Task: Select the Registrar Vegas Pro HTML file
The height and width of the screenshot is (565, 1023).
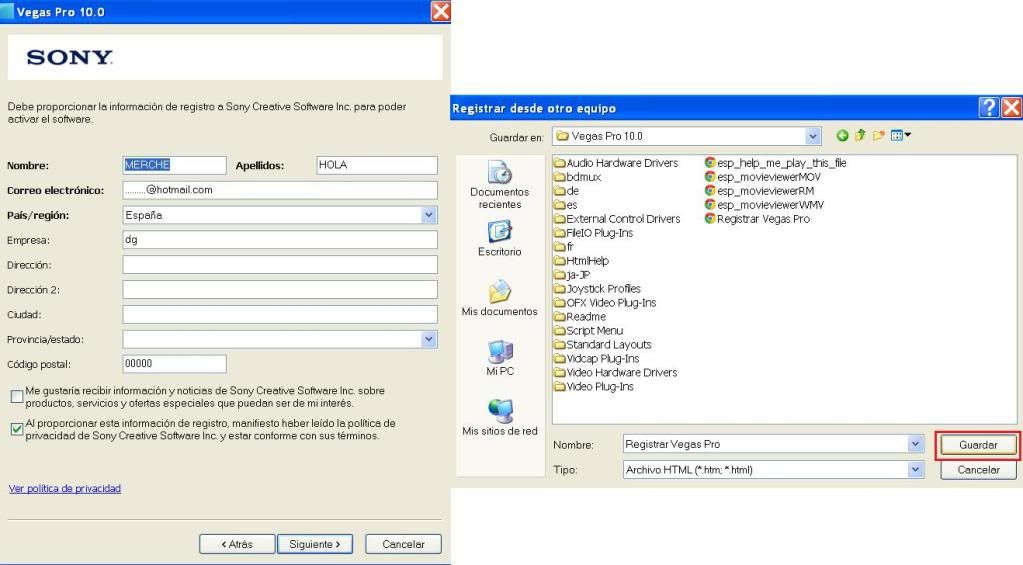Action: click(x=757, y=219)
